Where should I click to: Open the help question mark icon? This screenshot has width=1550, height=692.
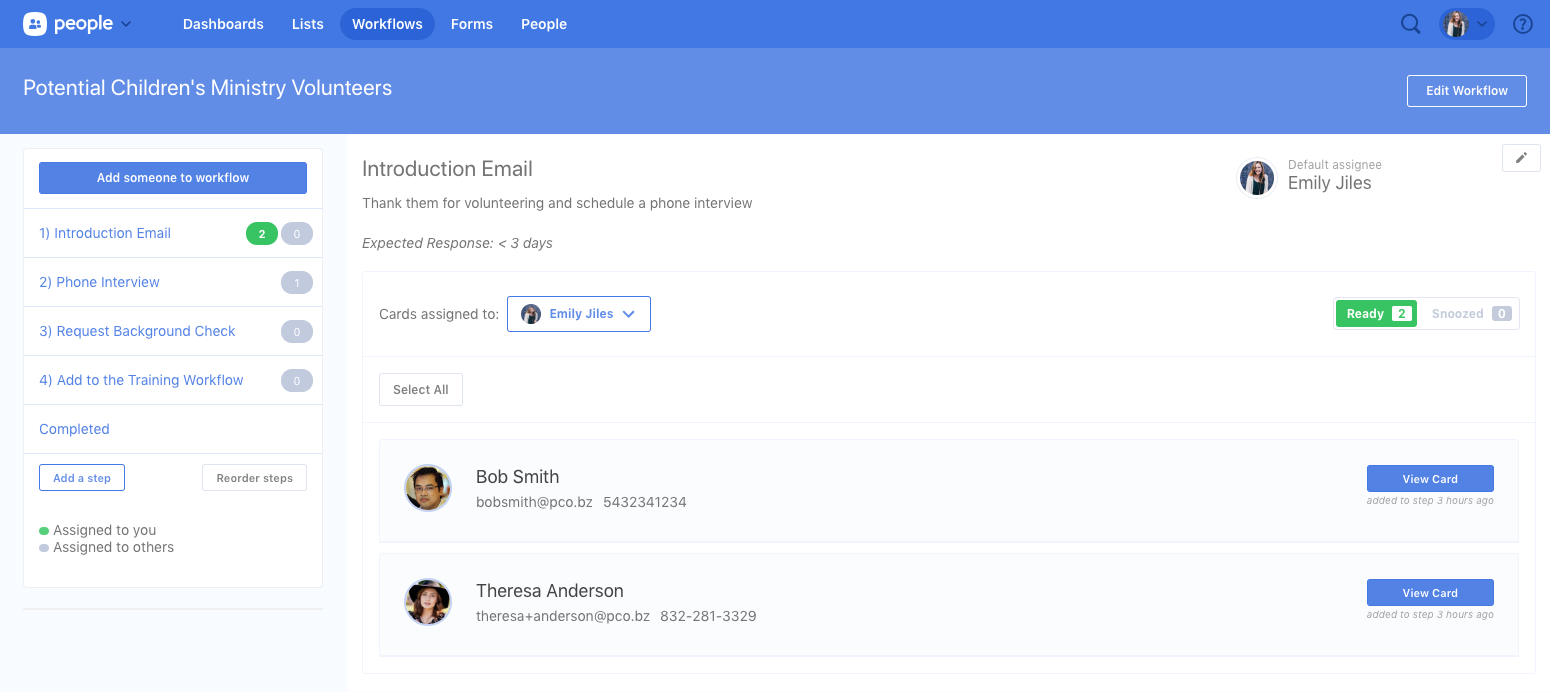pyautogui.click(x=1522, y=24)
